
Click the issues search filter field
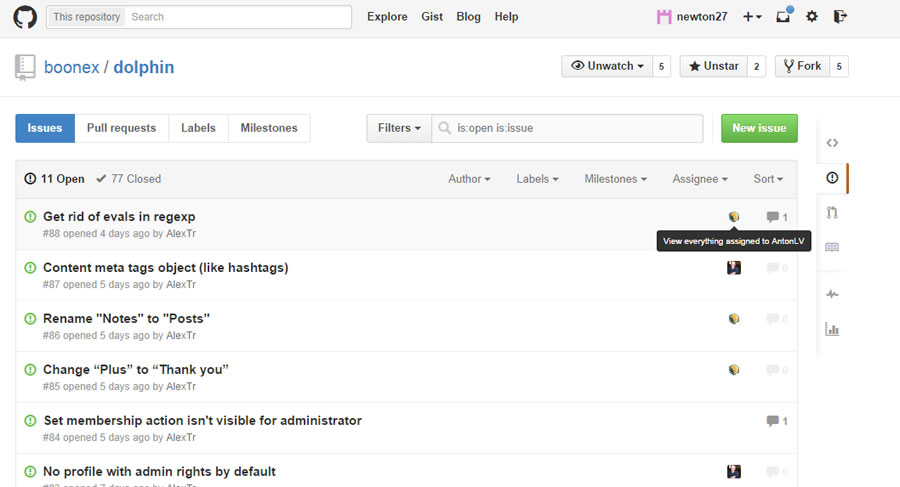575,128
